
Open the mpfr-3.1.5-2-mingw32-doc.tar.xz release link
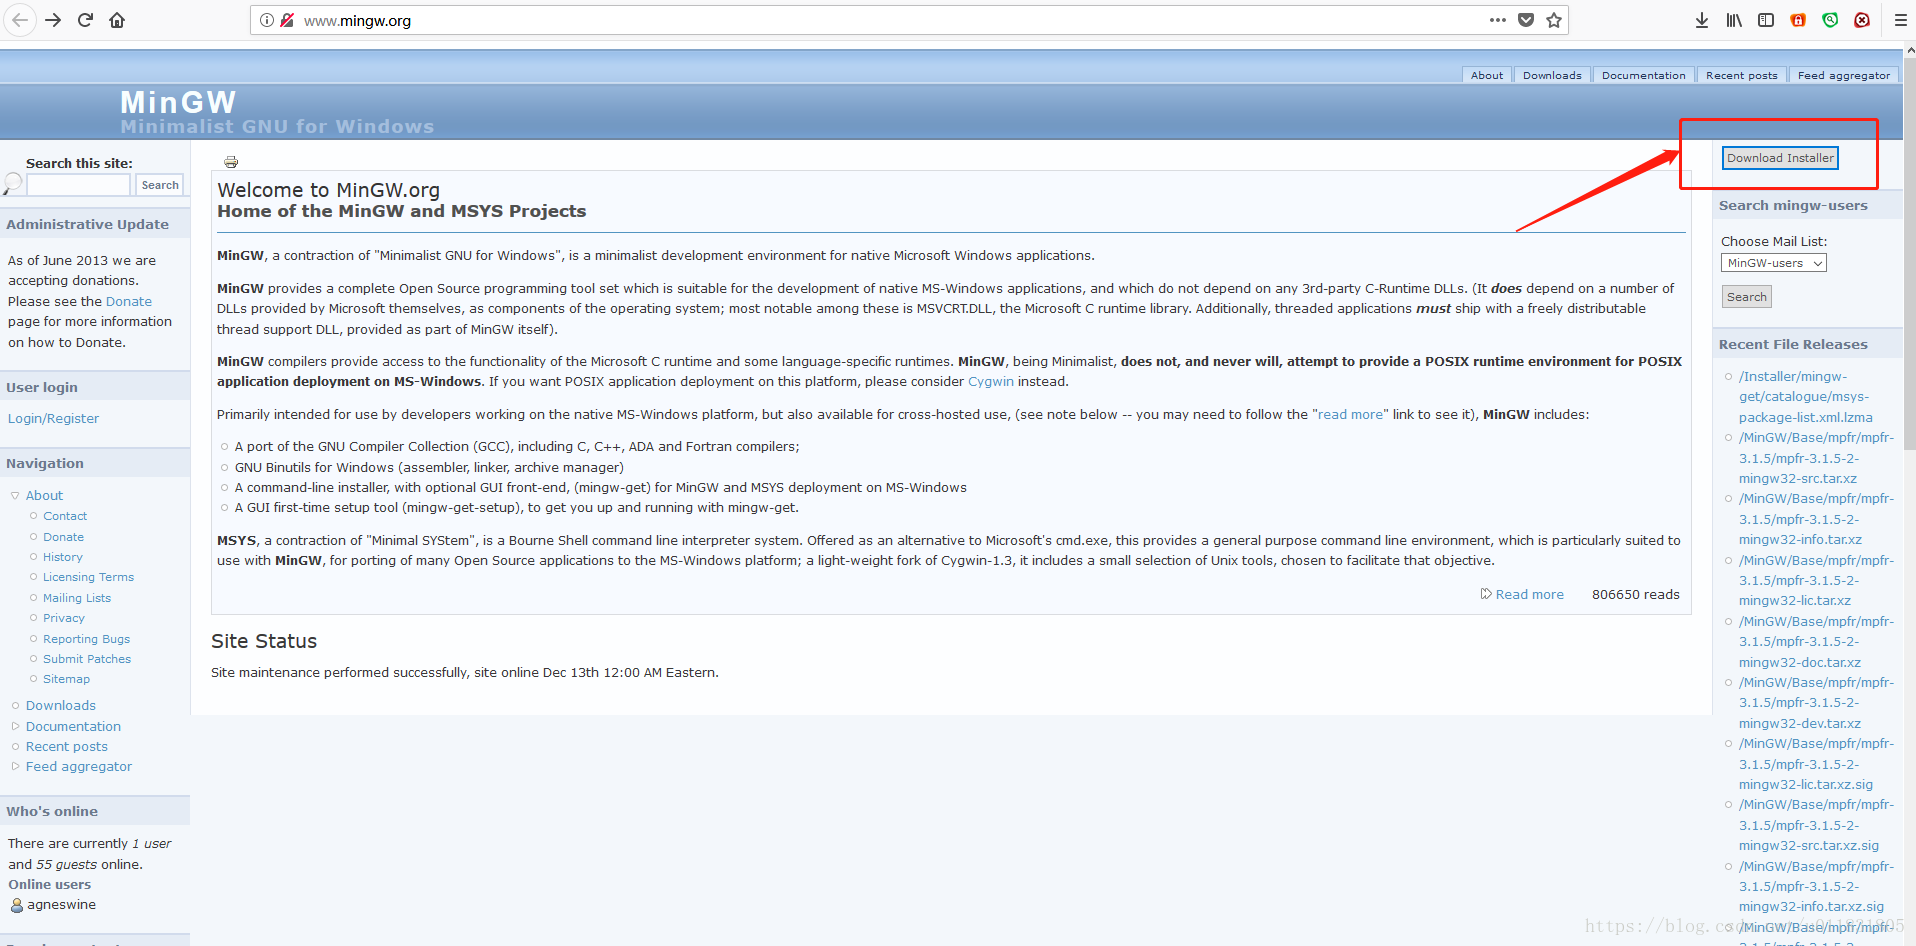(1816, 642)
